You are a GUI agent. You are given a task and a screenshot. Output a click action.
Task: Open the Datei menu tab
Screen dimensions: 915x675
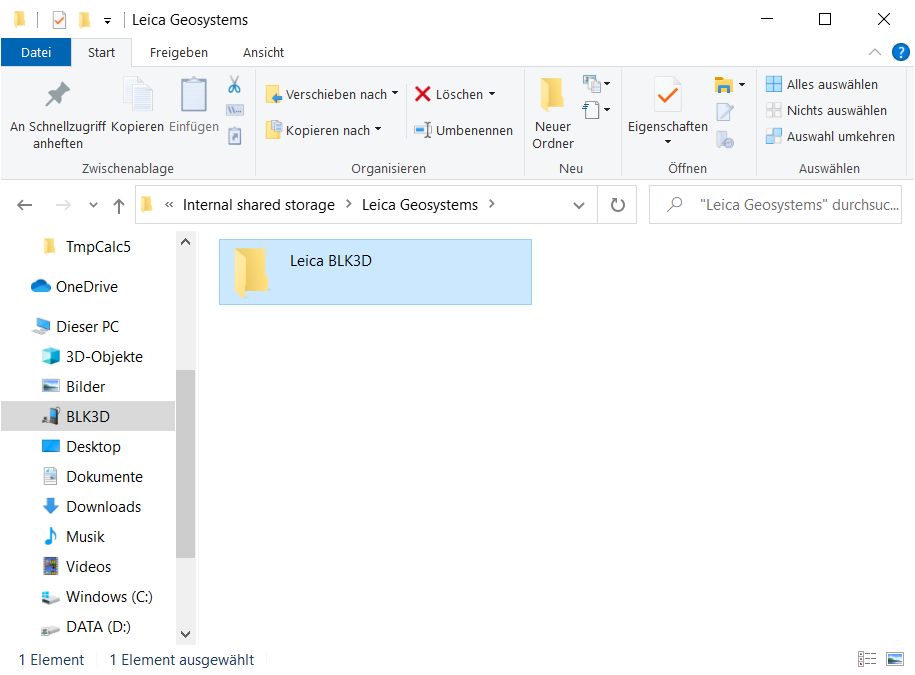(x=36, y=52)
